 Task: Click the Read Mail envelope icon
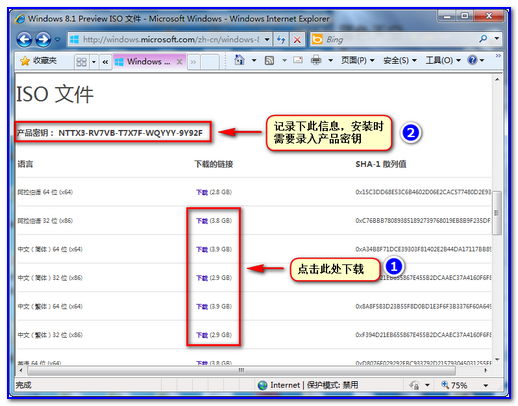[298, 60]
